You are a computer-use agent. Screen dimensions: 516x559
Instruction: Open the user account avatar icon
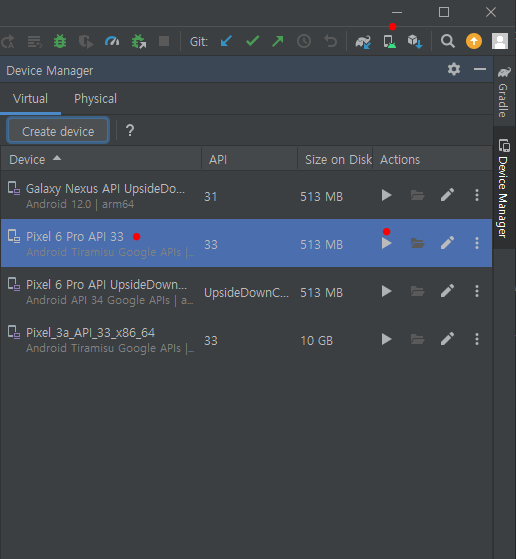point(500,41)
